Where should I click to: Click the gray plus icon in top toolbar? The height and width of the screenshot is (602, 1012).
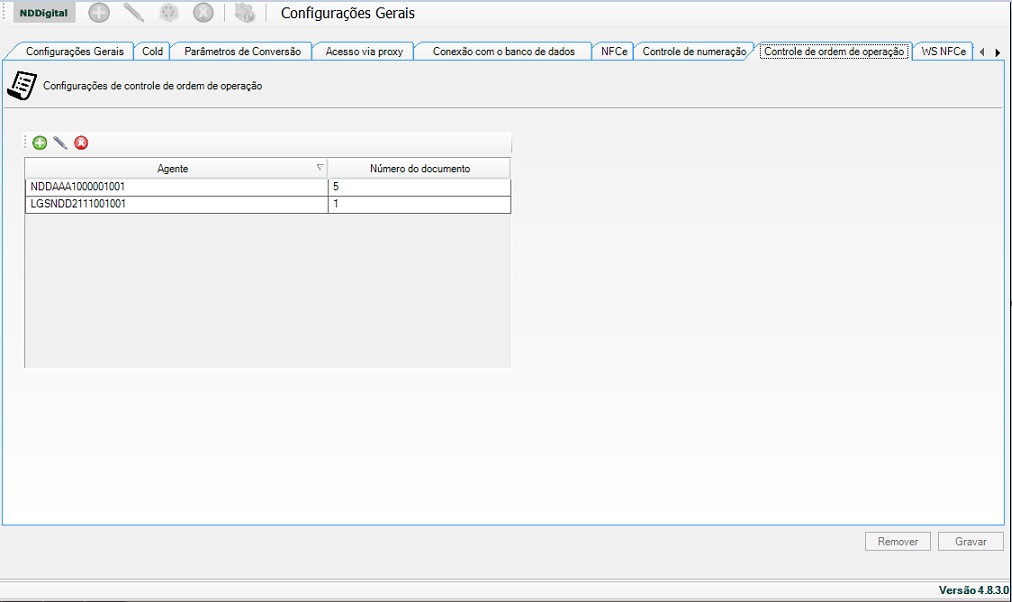click(99, 13)
